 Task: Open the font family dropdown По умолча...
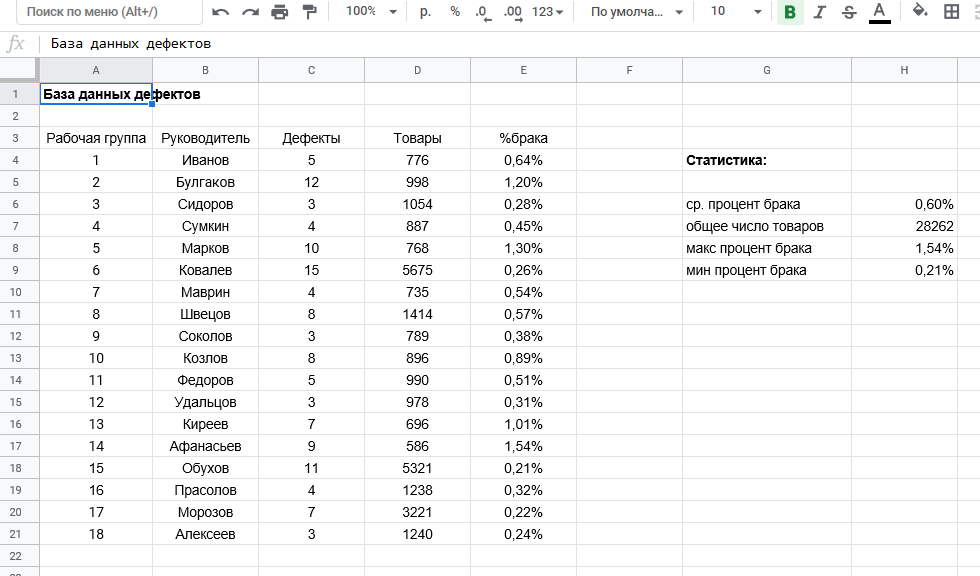coord(636,12)
